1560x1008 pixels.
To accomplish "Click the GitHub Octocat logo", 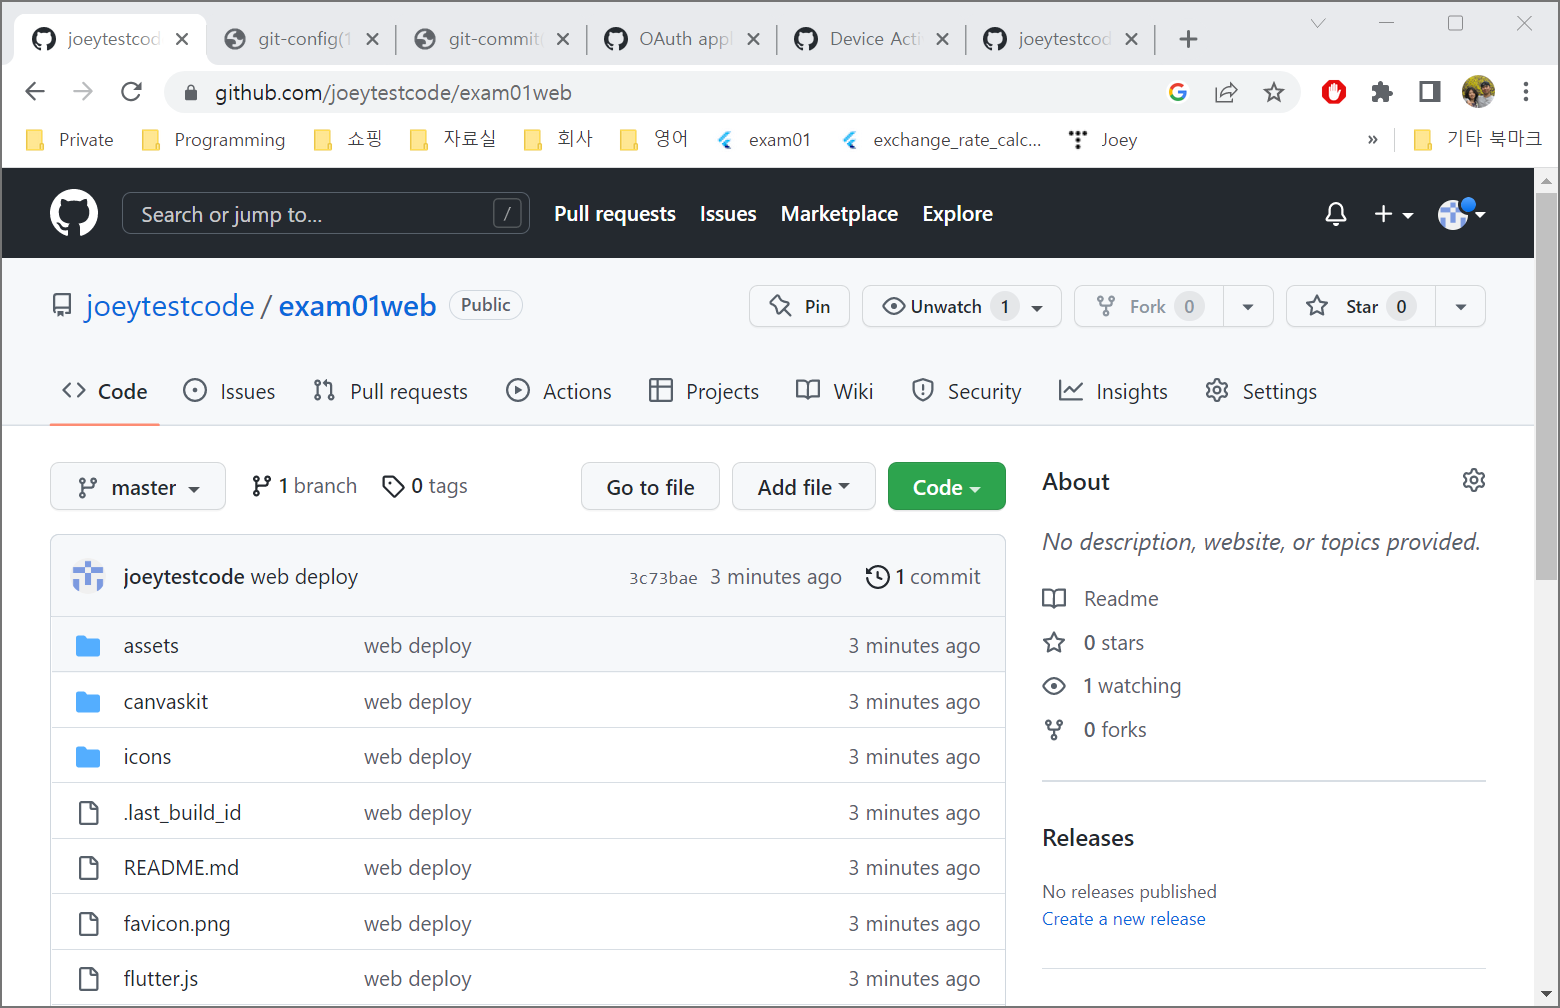I will point(74,213).
